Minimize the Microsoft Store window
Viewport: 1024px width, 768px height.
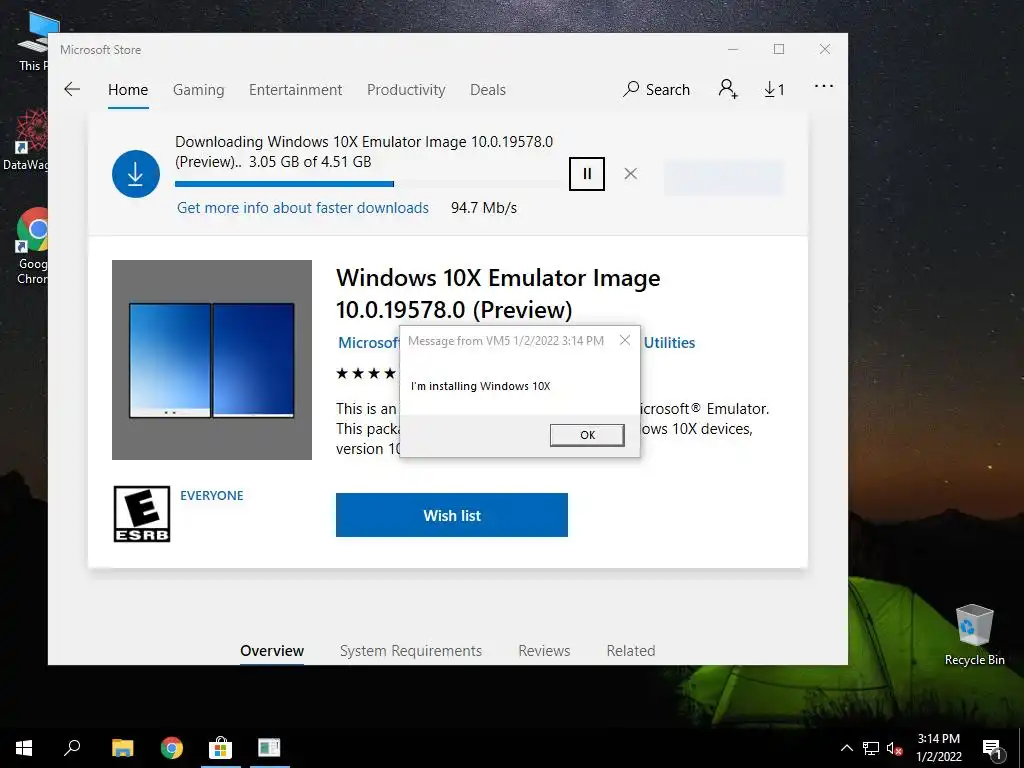tap(733, 50)
